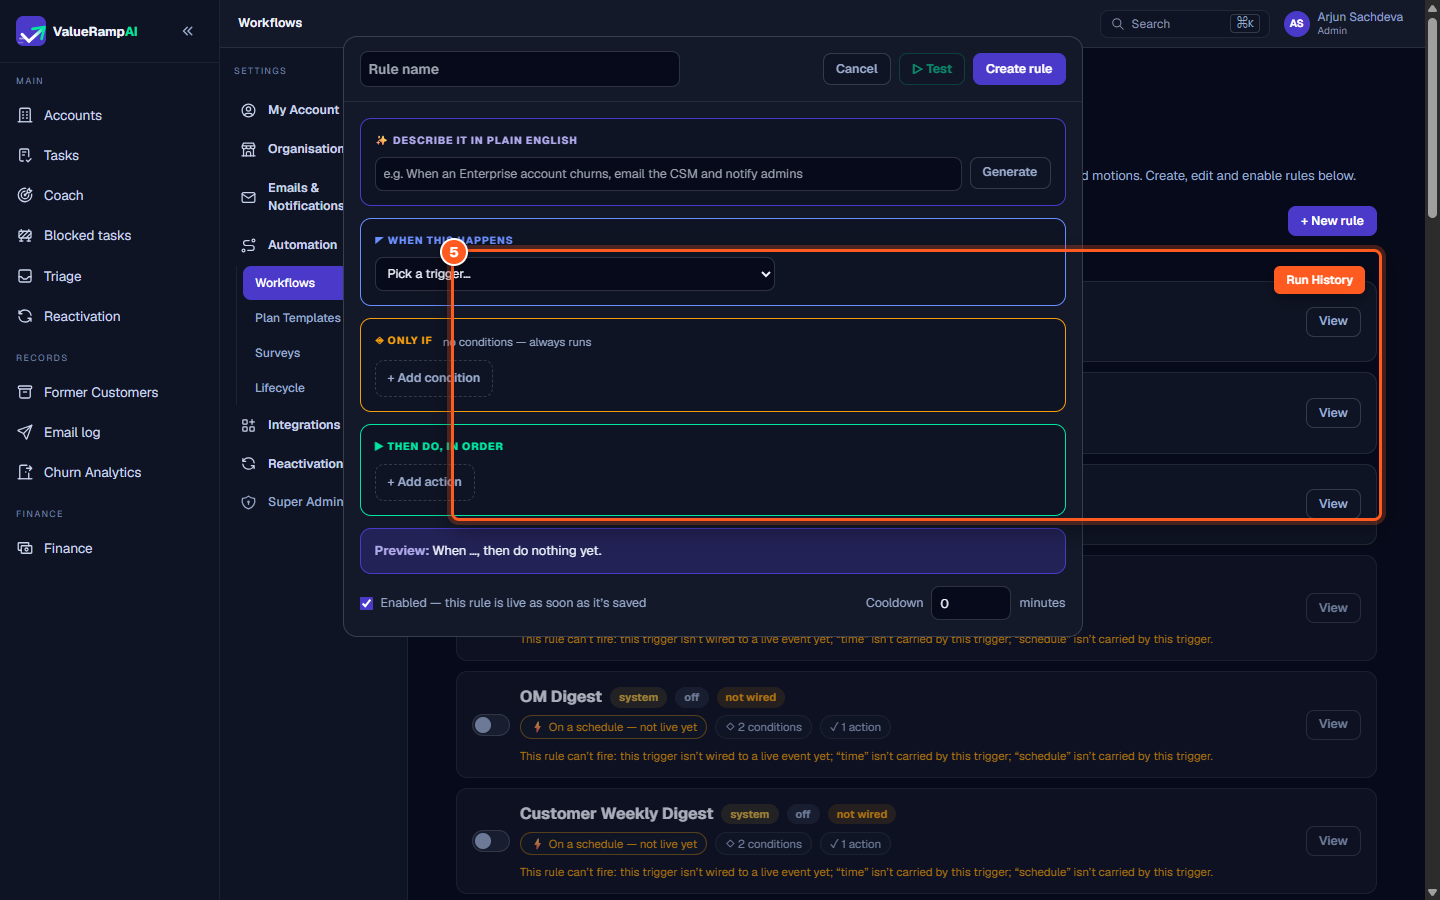Click the top Search field
Image resolution: width=1440 pixels, height=900 pixels.
[x=1185, y=24]
